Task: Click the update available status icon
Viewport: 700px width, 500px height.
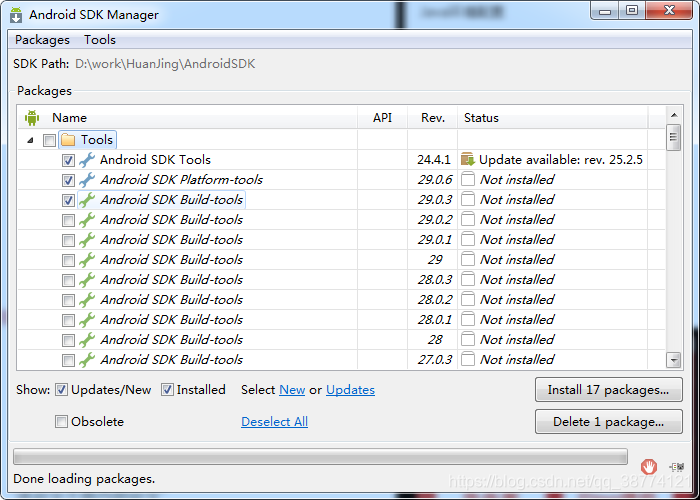Action: click(468, 159)
